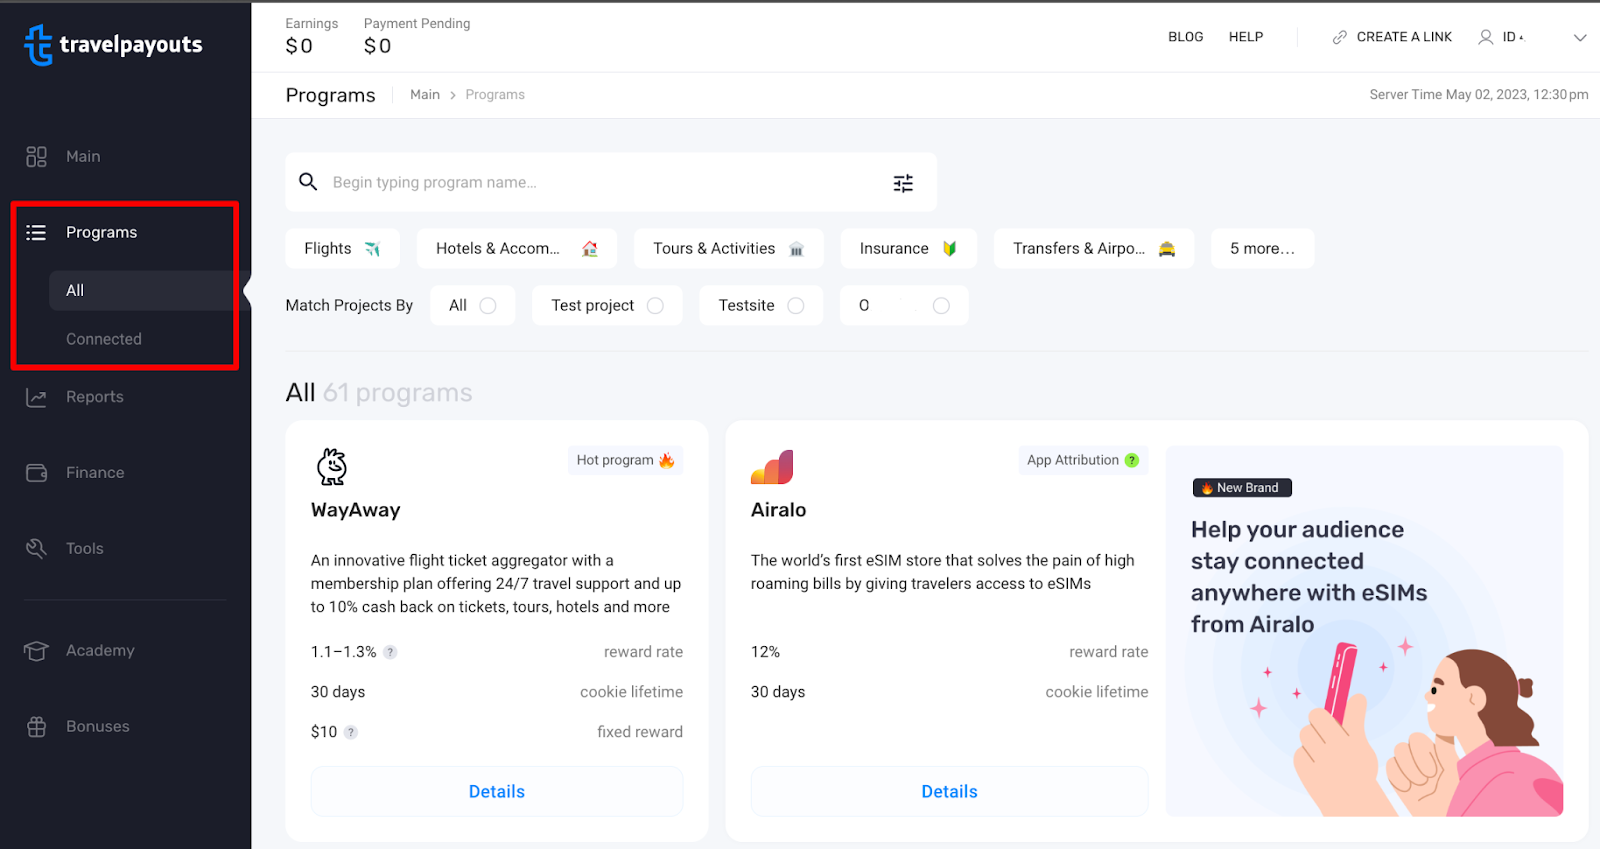Expand the account dropdown chevron

1580,37
